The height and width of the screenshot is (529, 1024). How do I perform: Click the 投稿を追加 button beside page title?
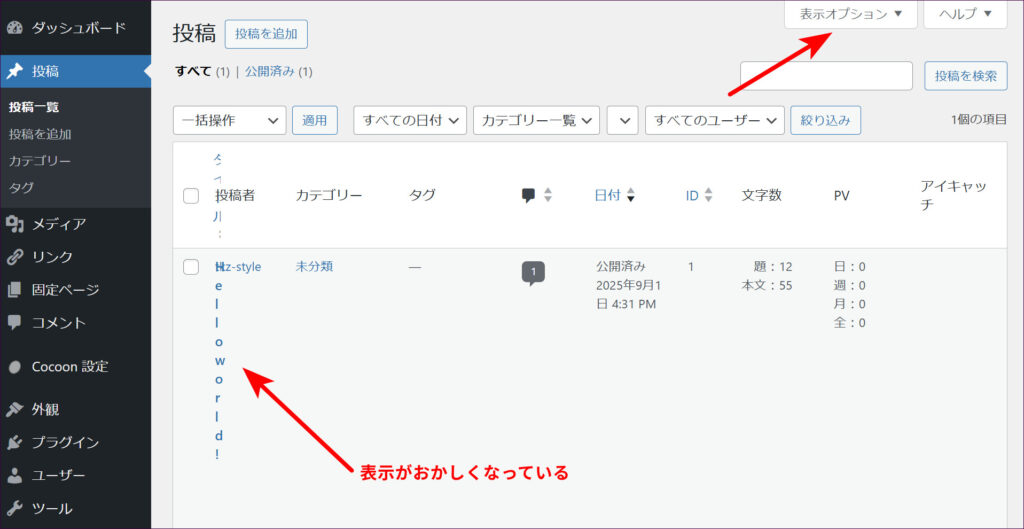266,33
